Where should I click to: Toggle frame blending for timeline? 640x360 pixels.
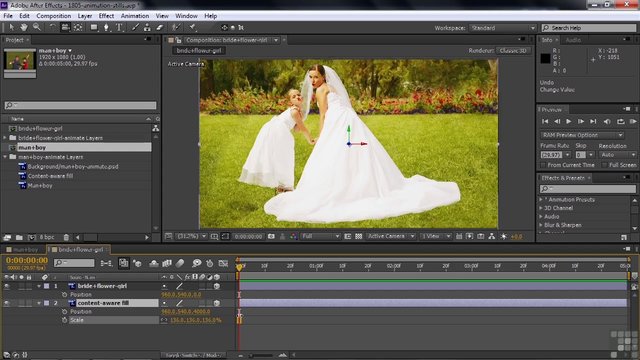coord(167,263)
